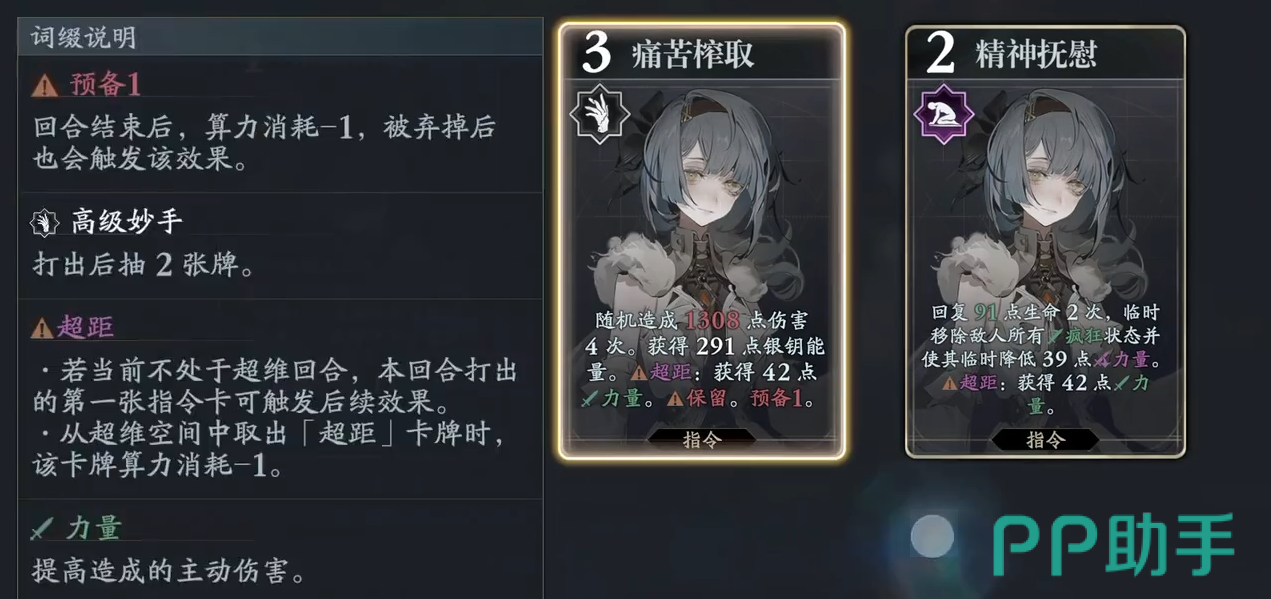Tap the white floating circle button
The height and width of the screenshot is (599, 1271).
click(x=932, y=536)
